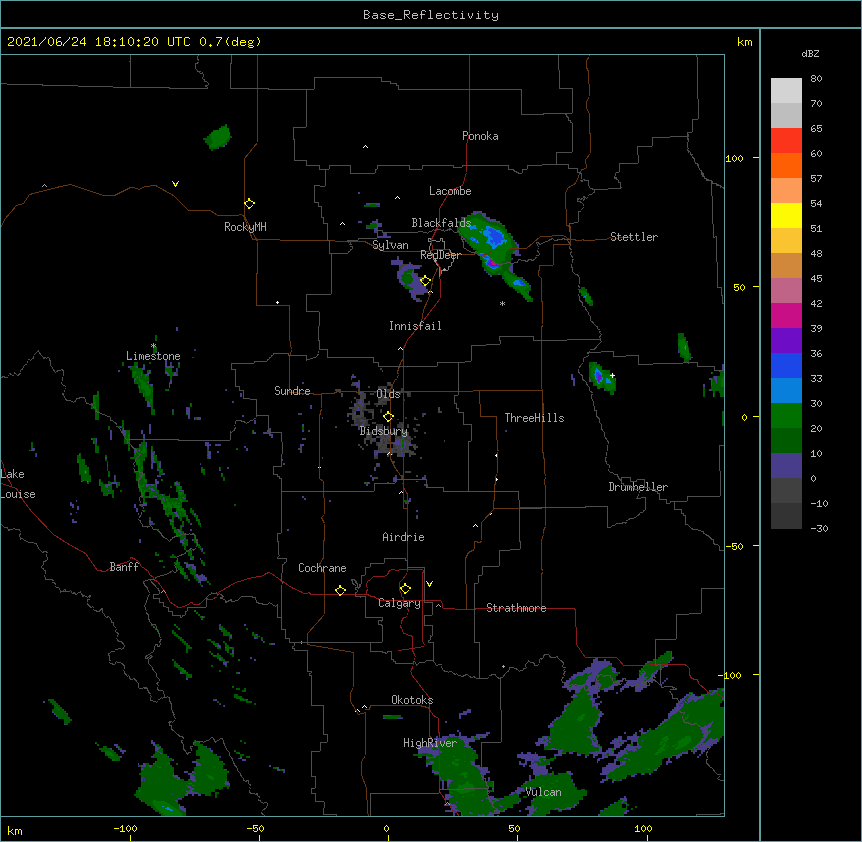This screenshot has width=862, height=842.
Task: Click the Base_Reflectivity title
Action: click(431, 15)
